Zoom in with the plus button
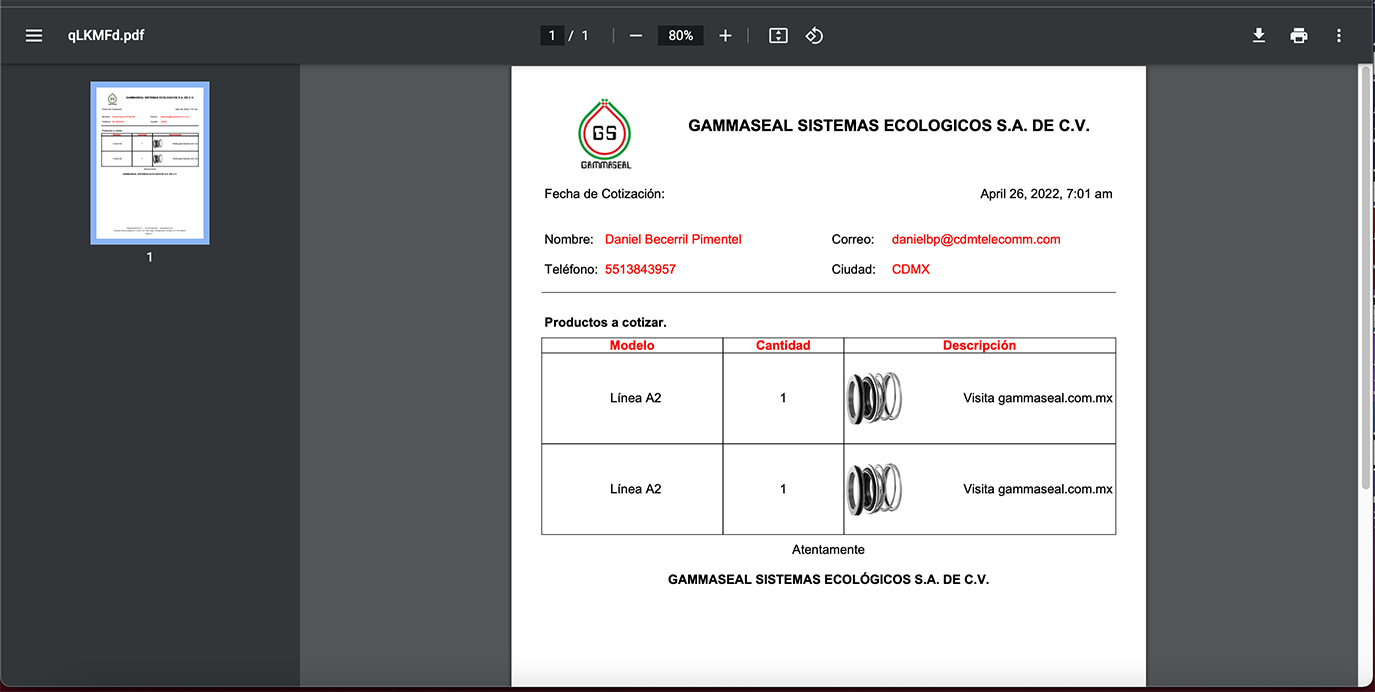 (725, 36)
